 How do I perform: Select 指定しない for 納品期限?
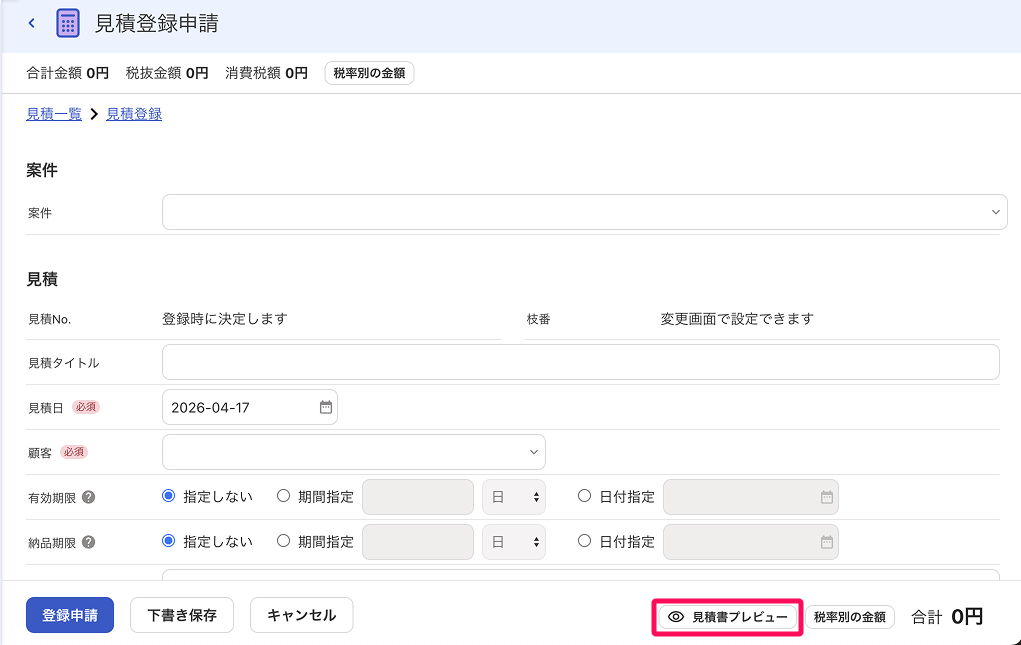pyautogui.click(x=169, y=542)
